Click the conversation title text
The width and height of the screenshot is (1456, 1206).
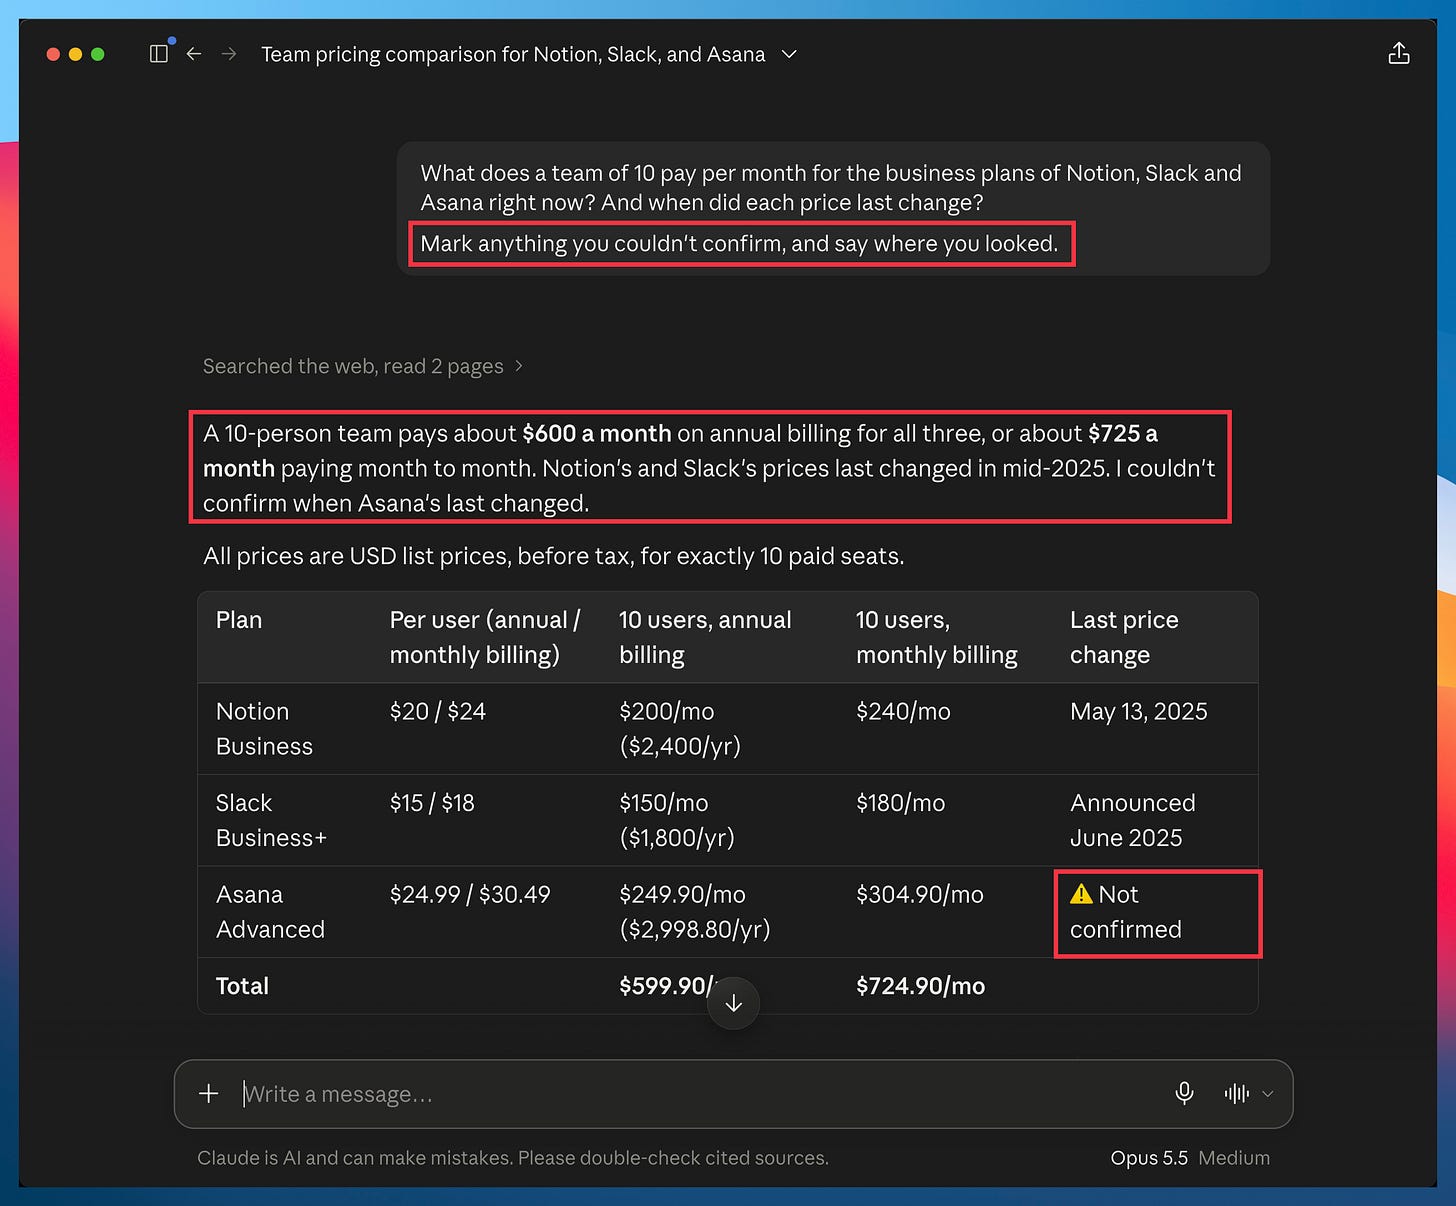point(513,54)
